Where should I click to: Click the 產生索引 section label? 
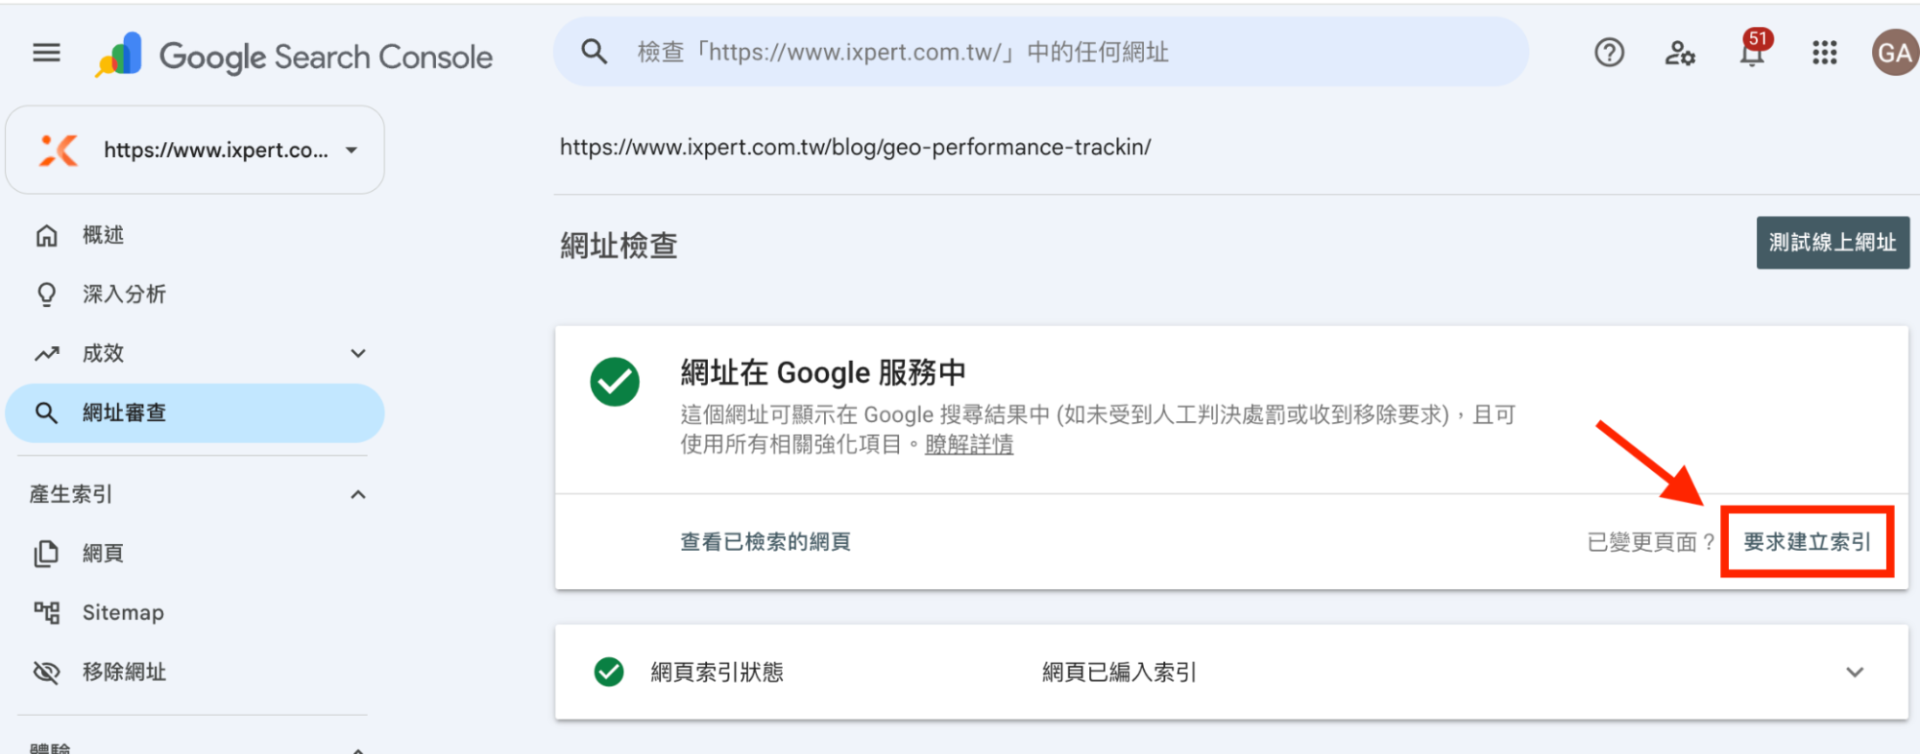tap(71, 494)
